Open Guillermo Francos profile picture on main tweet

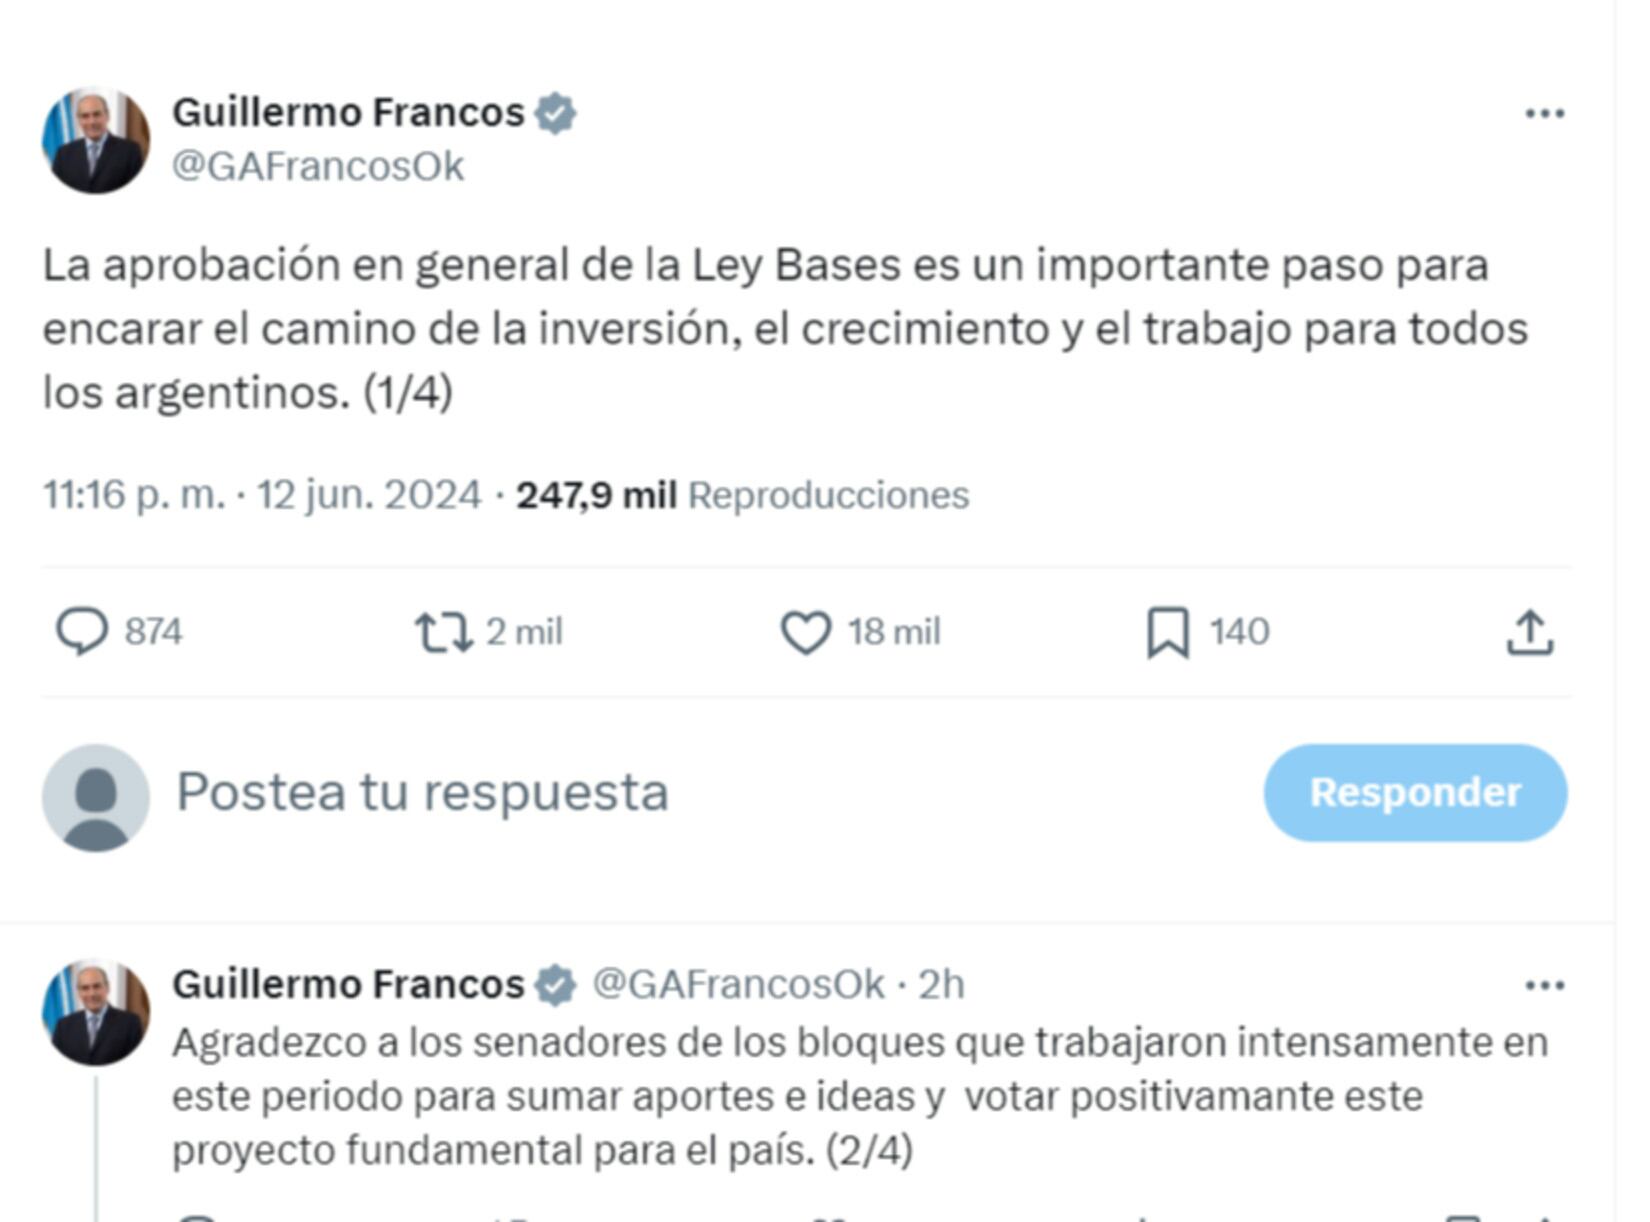[96, 140]
